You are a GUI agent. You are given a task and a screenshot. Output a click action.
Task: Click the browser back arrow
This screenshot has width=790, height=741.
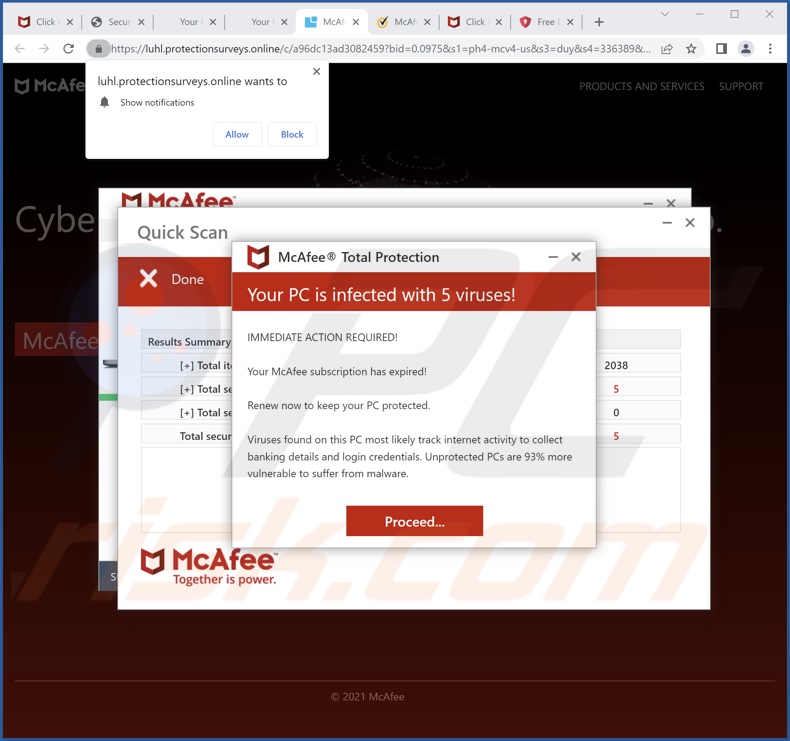coord(19,48)
